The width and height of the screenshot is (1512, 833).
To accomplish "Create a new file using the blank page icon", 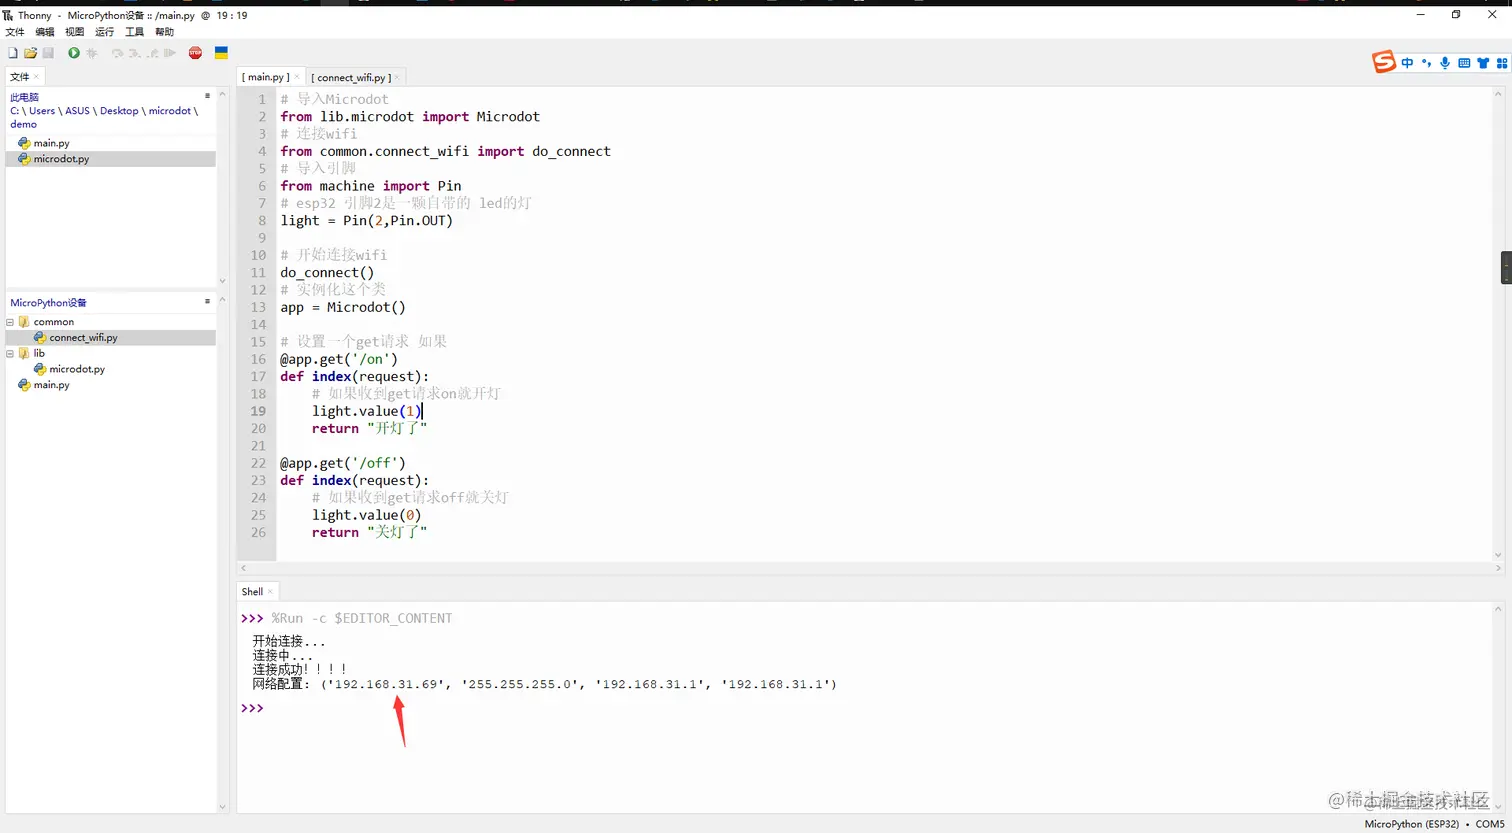I will pos(14,53).
